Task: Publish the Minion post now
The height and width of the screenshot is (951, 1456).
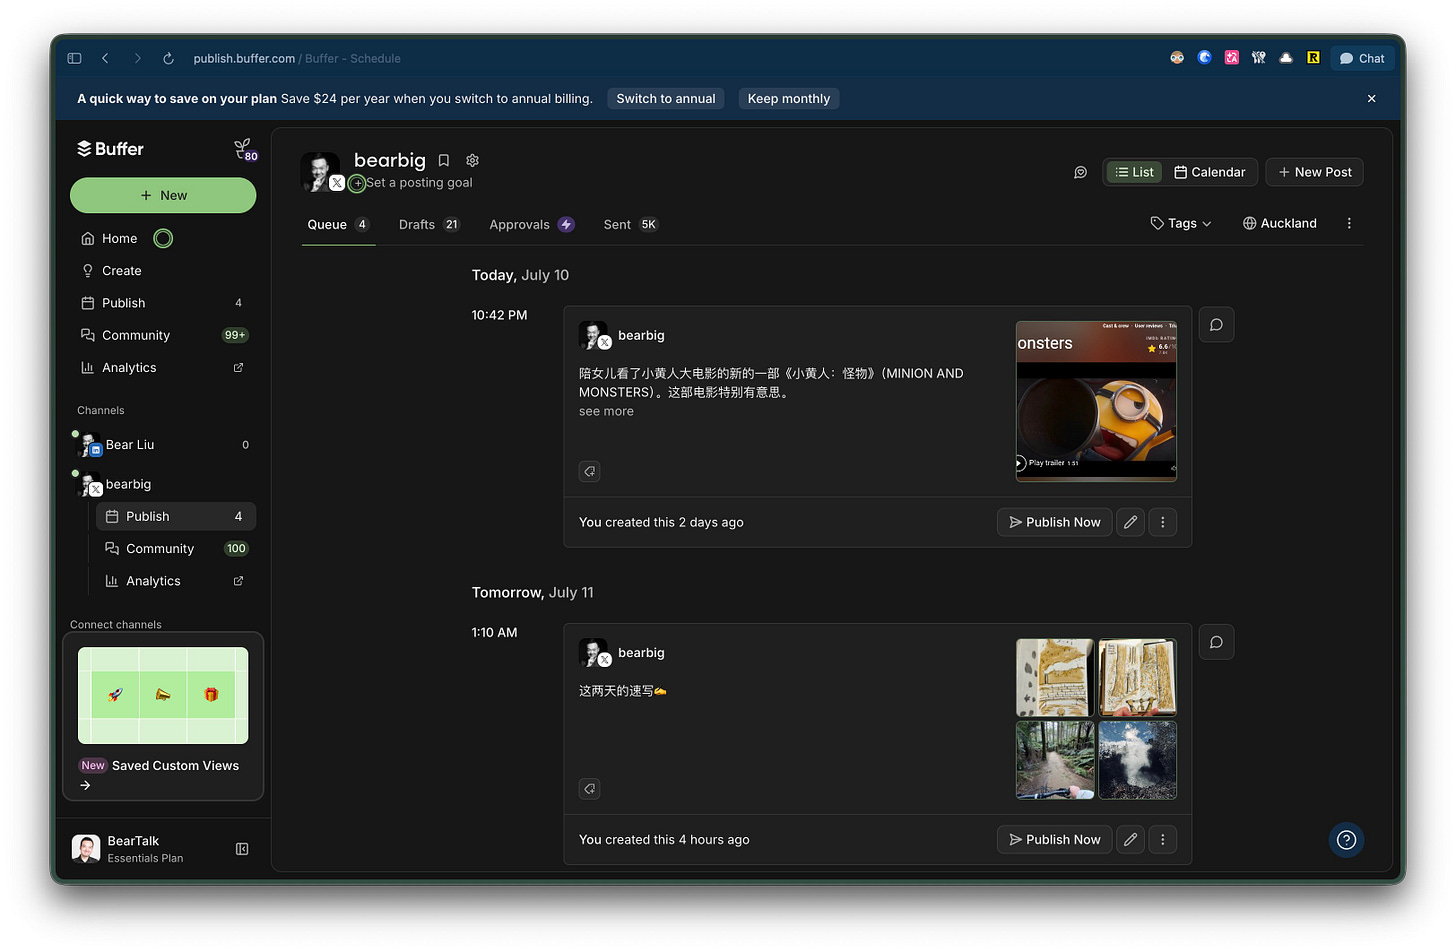Action: click(x=1054, y=522)
